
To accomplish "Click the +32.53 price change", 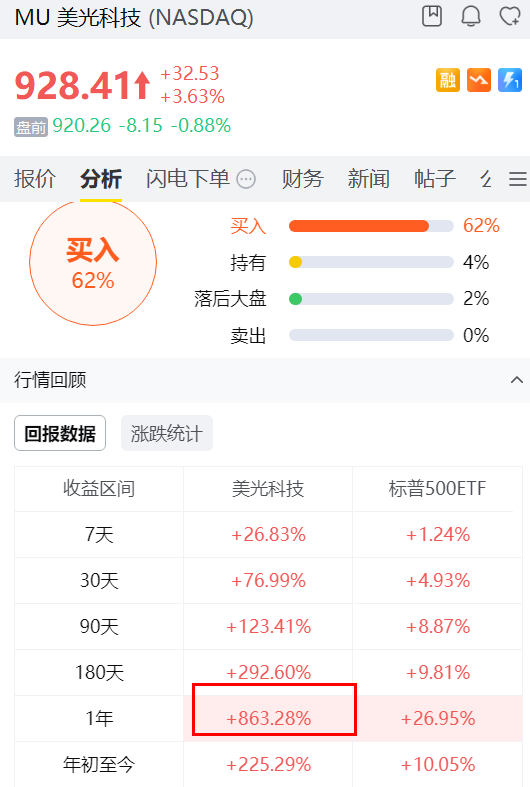I will pyautogui.click(x=190, y=74).
